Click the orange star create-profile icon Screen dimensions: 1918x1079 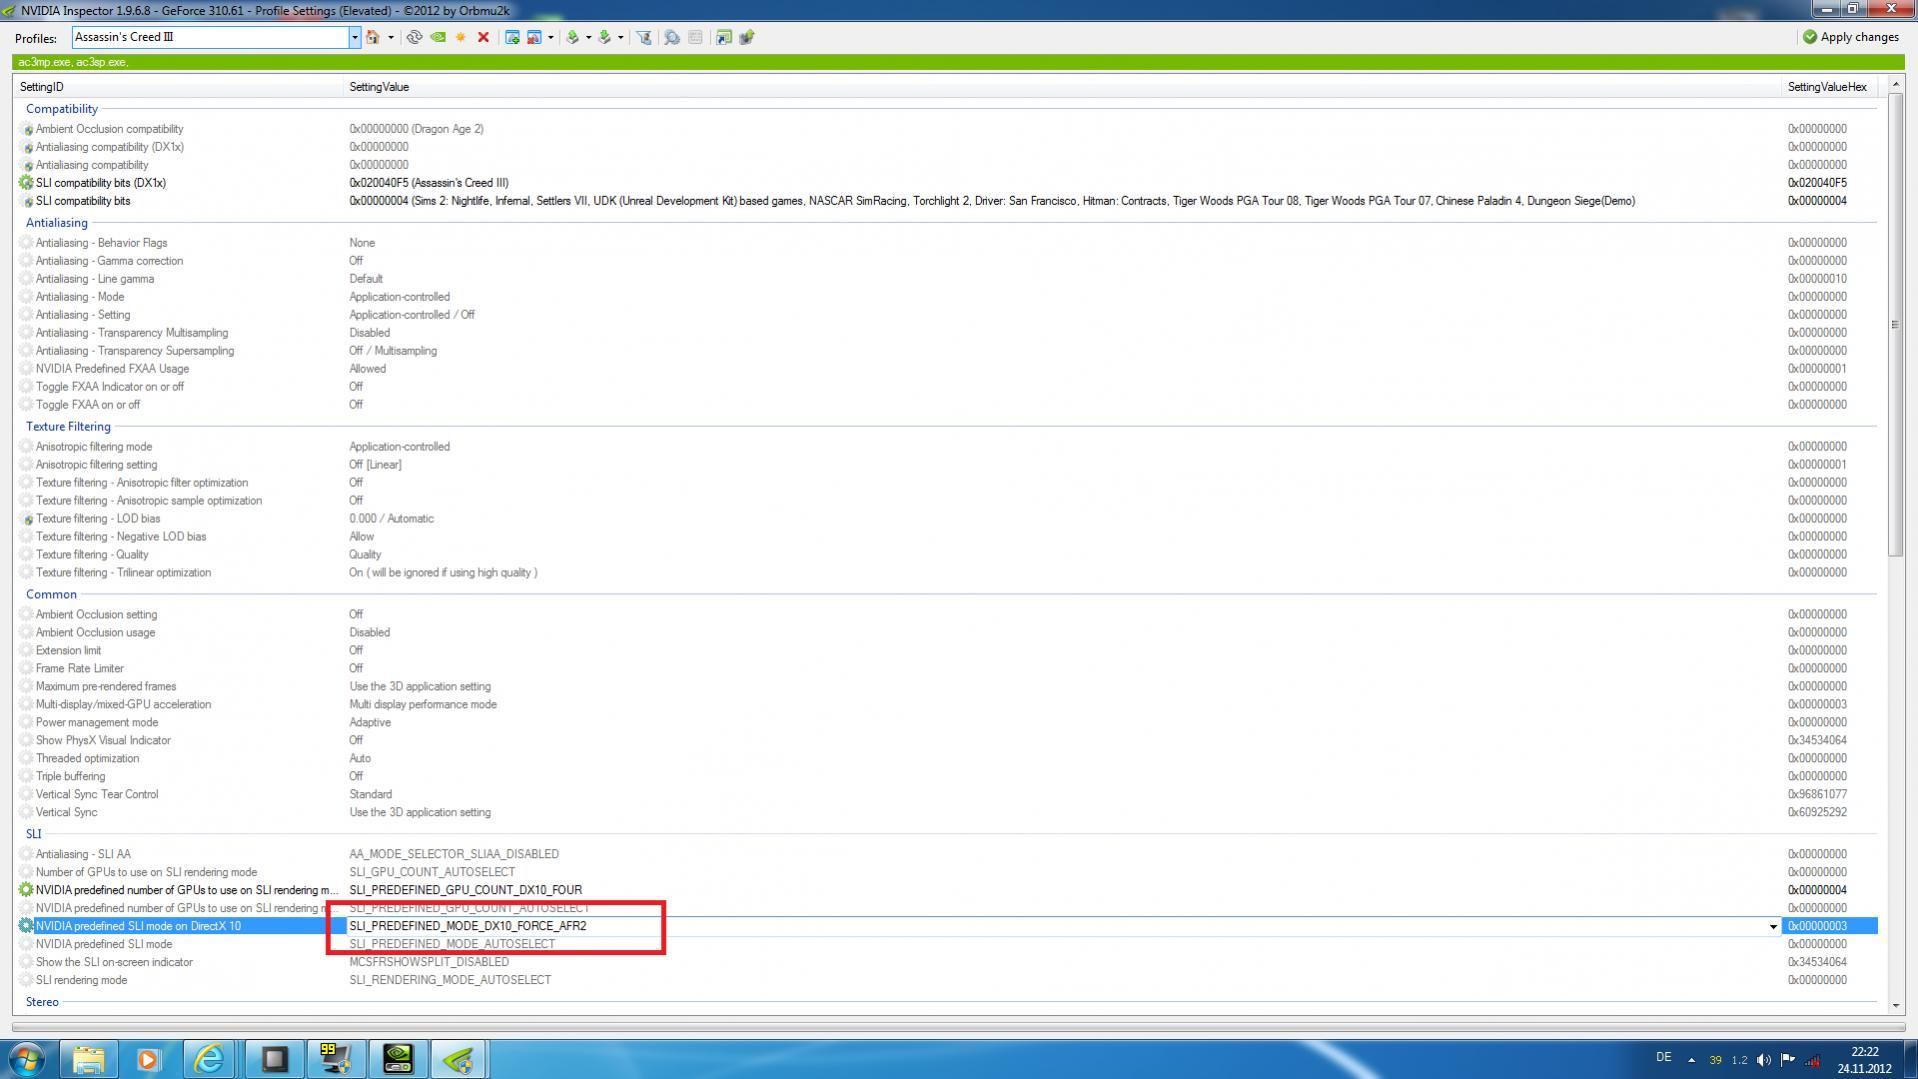(x=460, y=37)
